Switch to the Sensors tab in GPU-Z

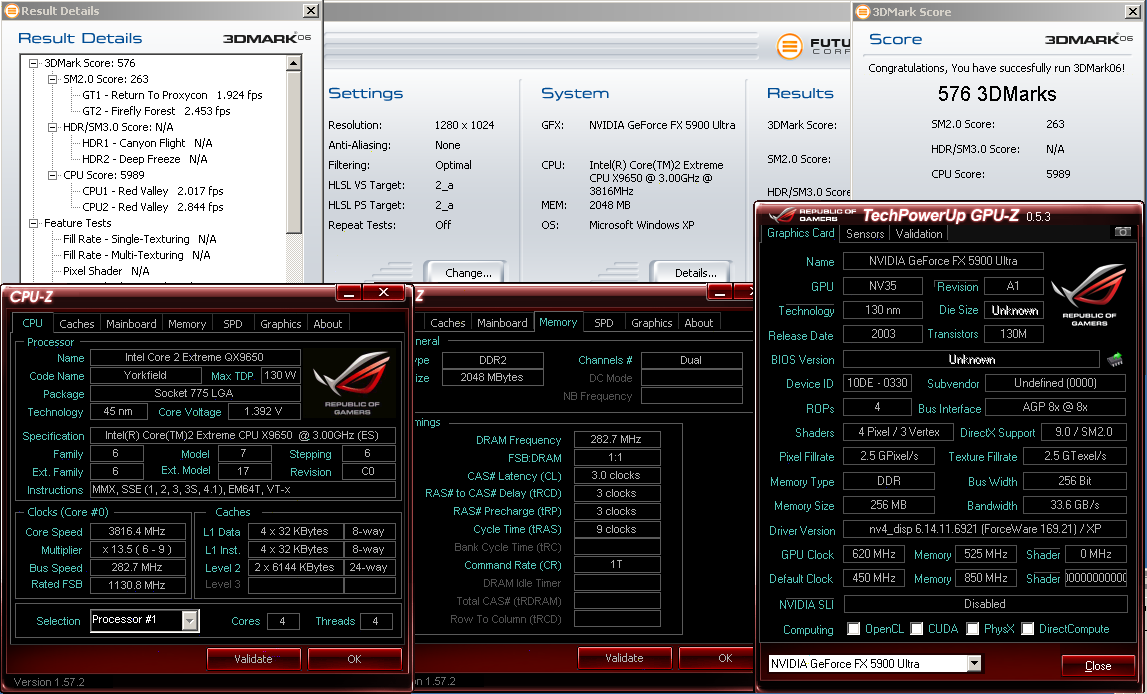click(x=865, y=233)
